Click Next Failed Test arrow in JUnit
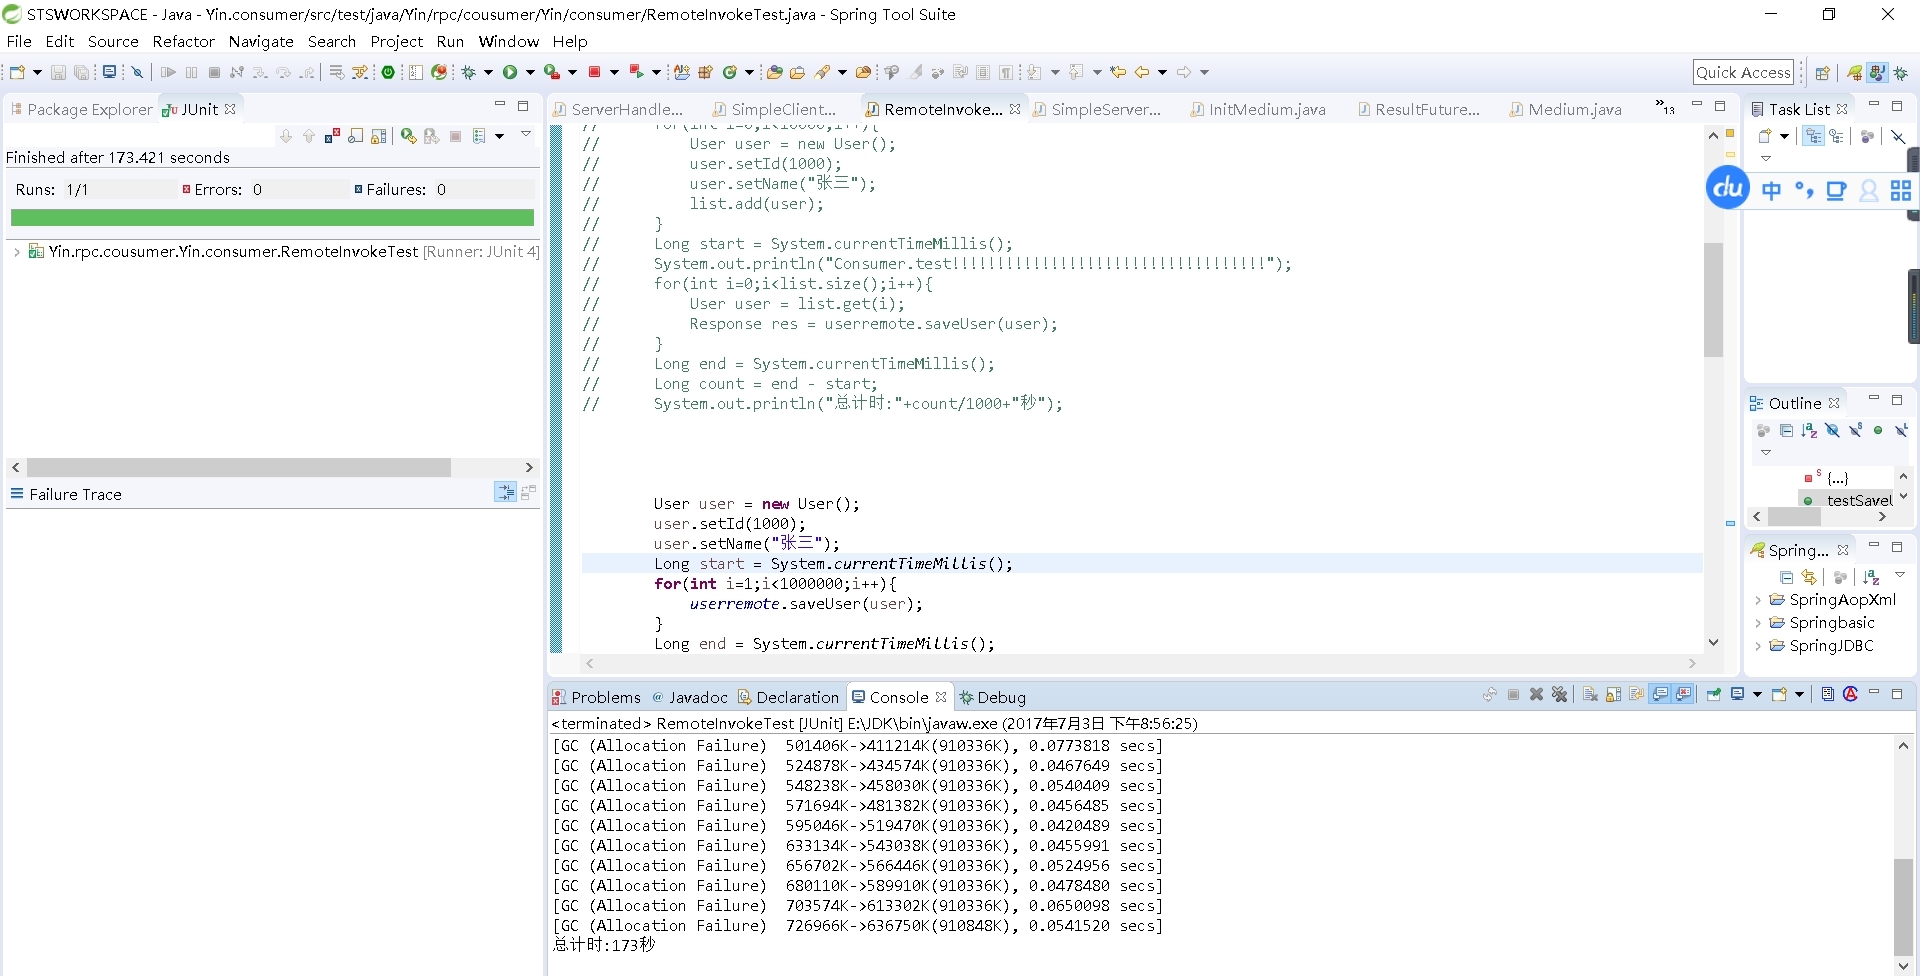 [286, 136]
